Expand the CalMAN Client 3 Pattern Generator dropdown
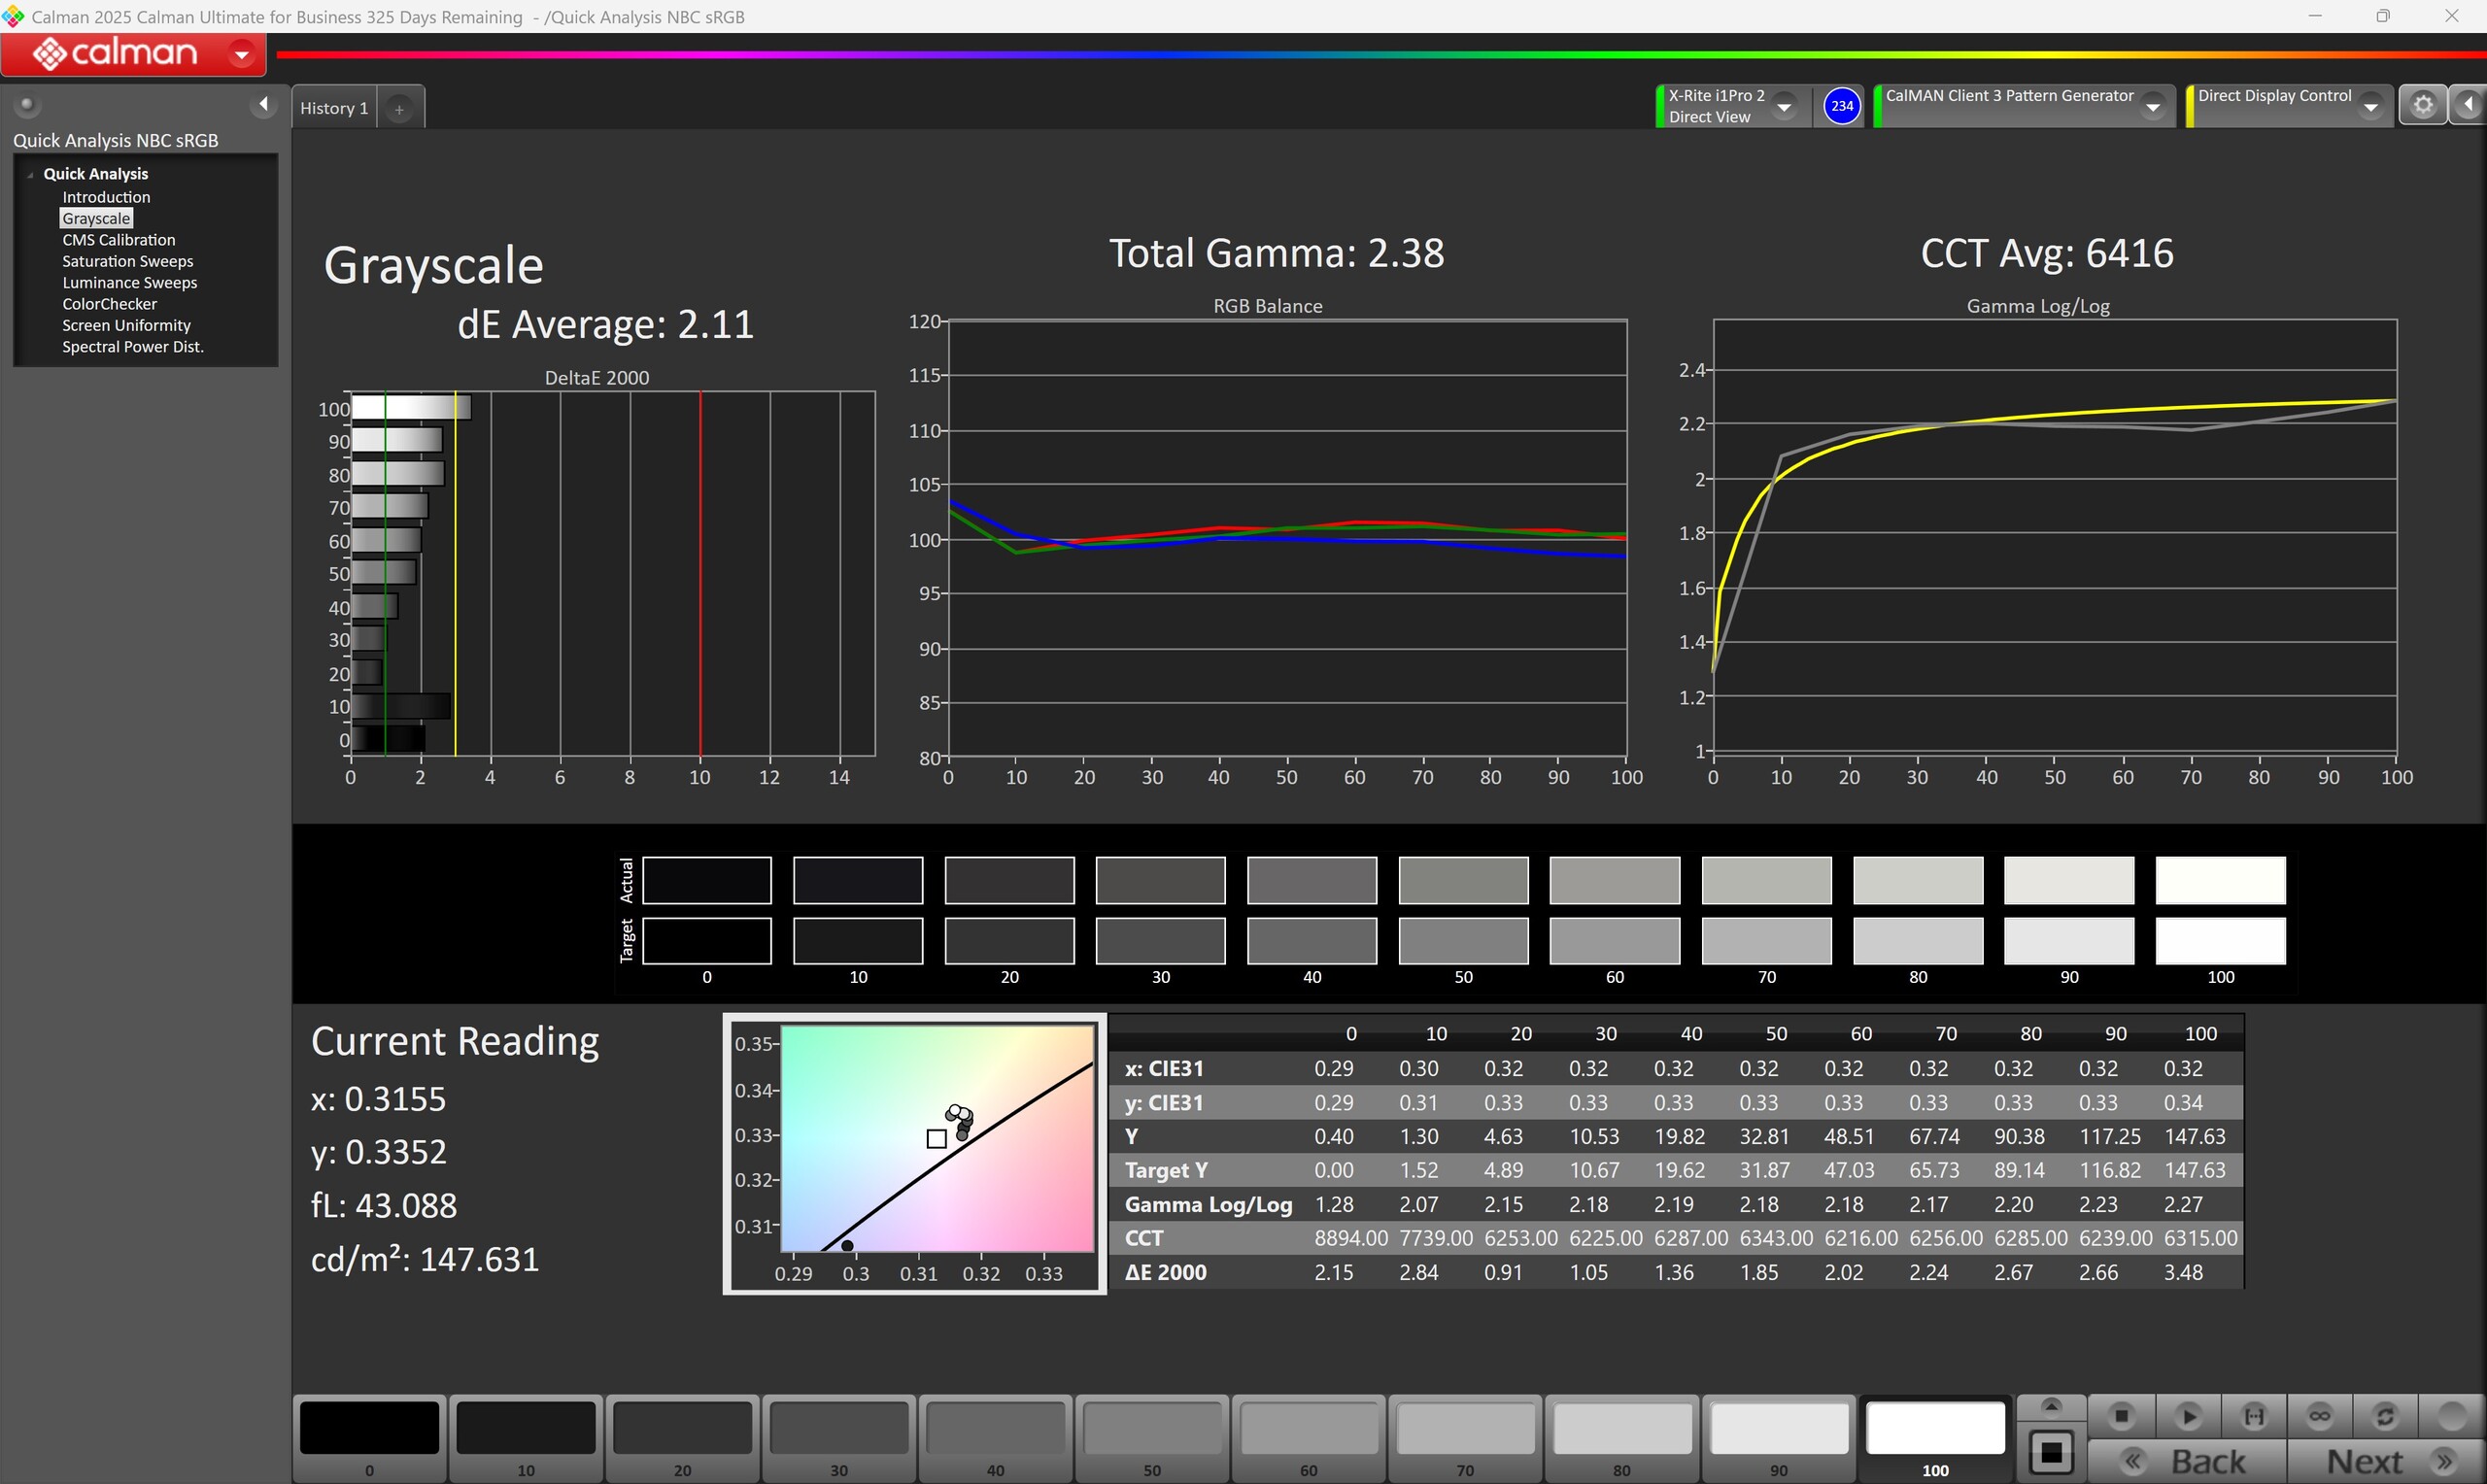Screen dimensions: 2487x1484 coord(2153,106)
